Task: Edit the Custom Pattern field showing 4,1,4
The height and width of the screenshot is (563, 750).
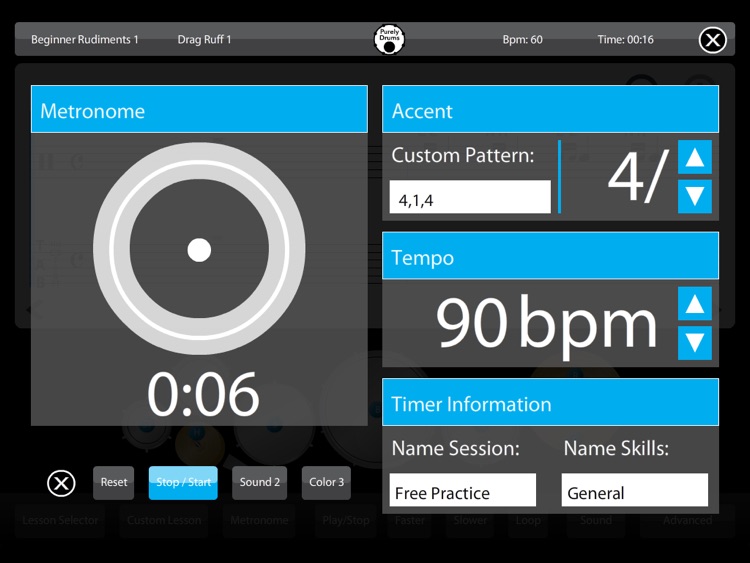Action: (x=470, y=197)
